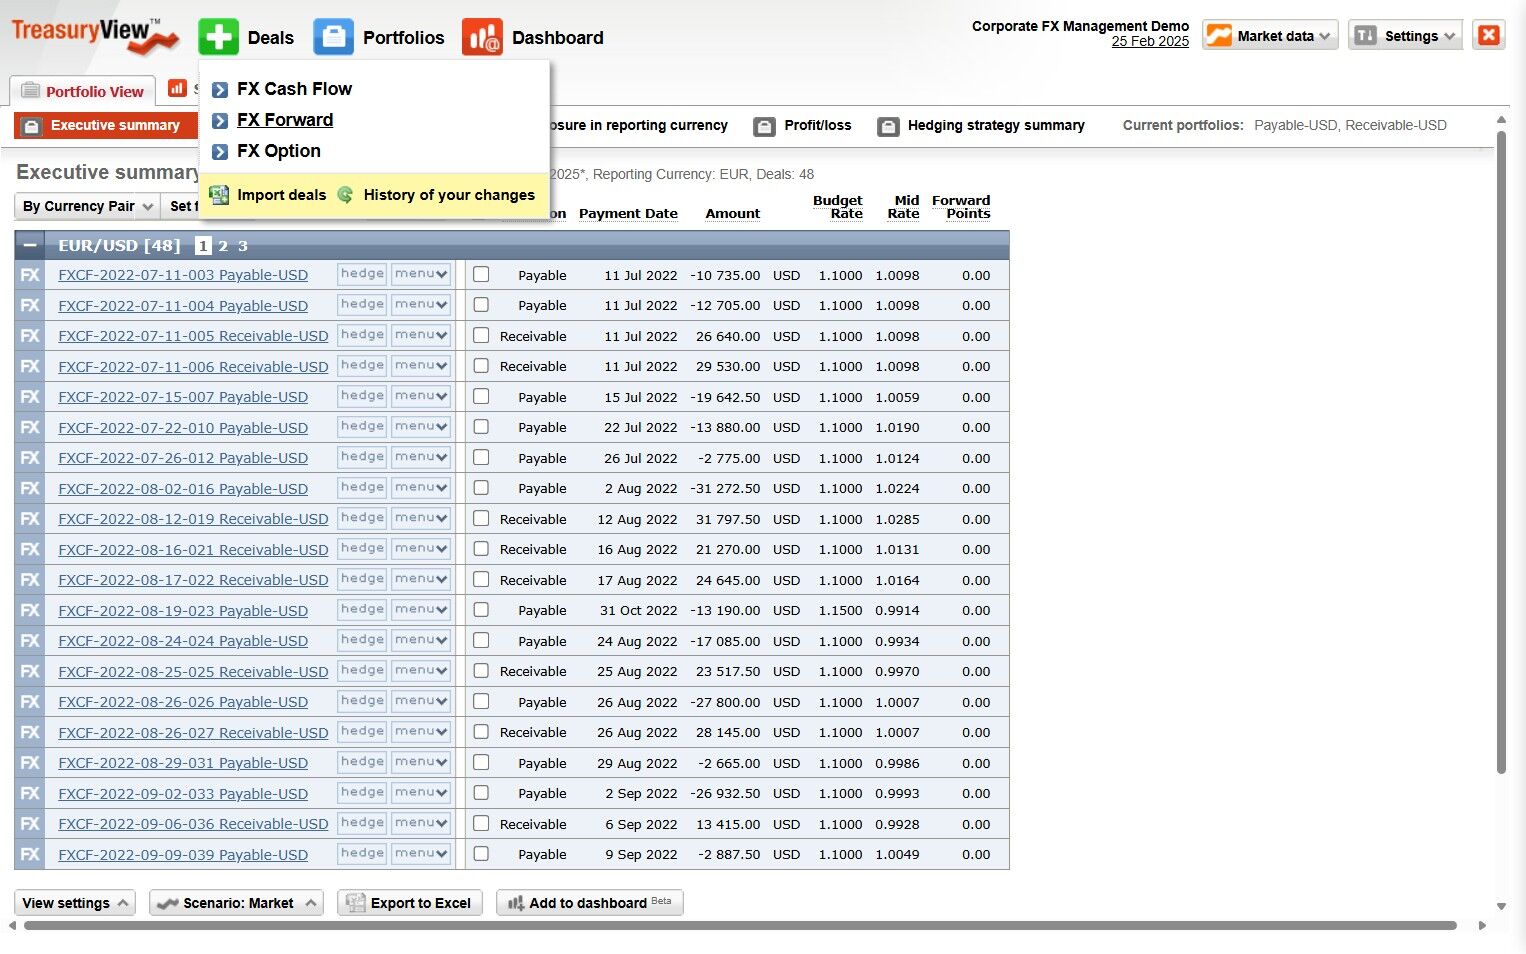Screen dimensions: 1526x954
Task: Click the TreasuryView logo
Action: [95, 35]
